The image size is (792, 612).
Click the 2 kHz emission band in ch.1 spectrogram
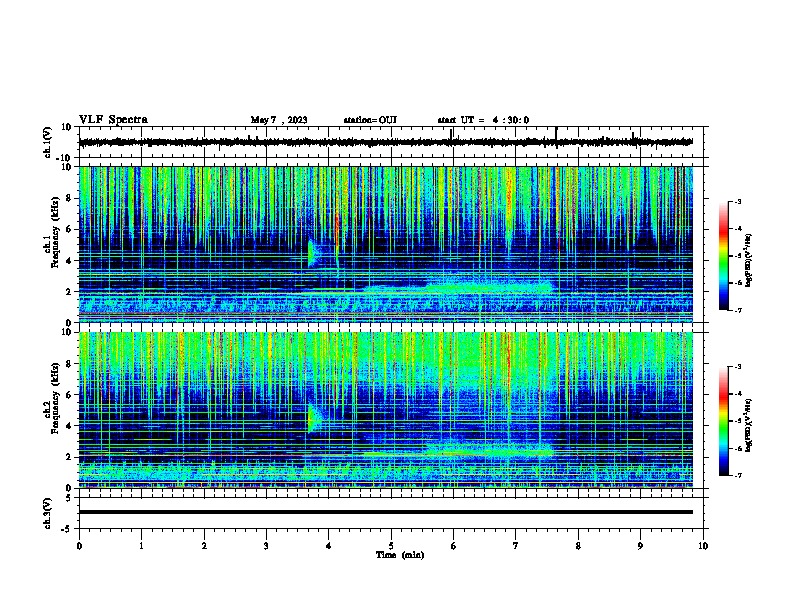pyautogui.click(x=487, y=287)
